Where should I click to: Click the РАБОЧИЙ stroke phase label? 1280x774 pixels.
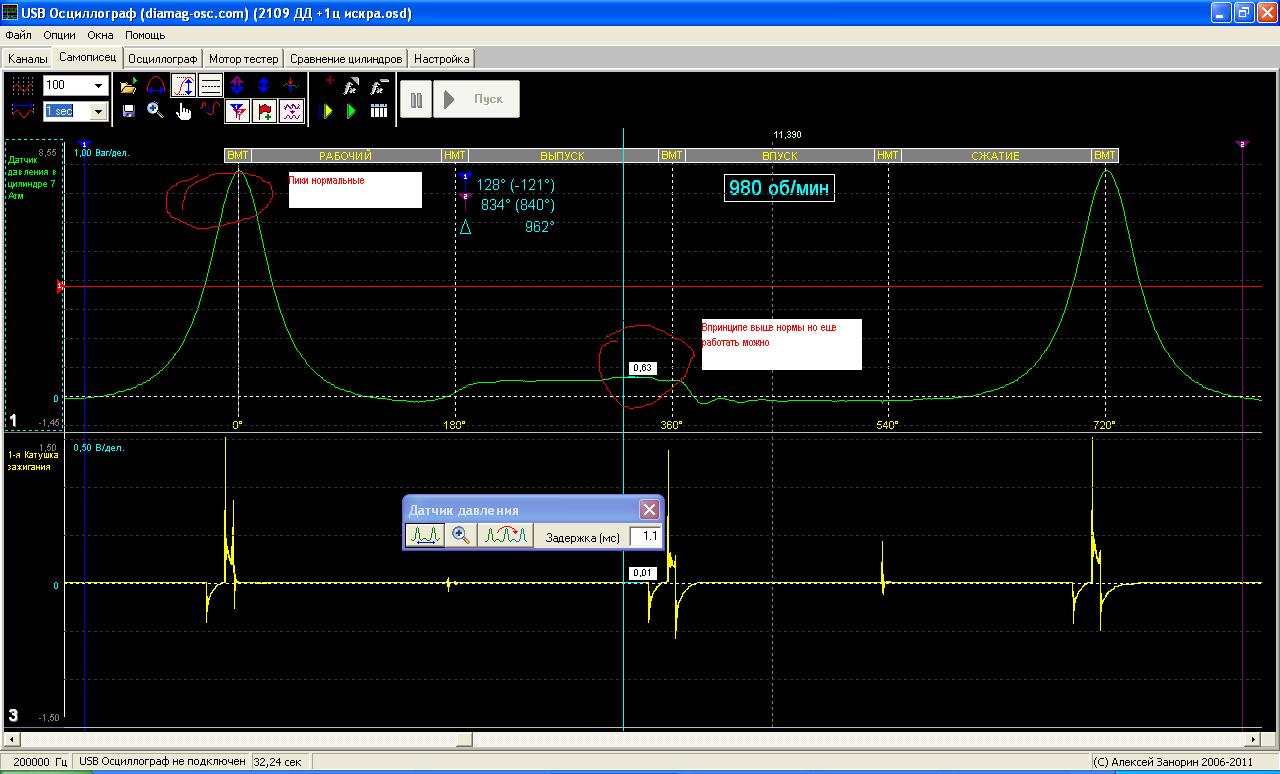tap(346, 156)
